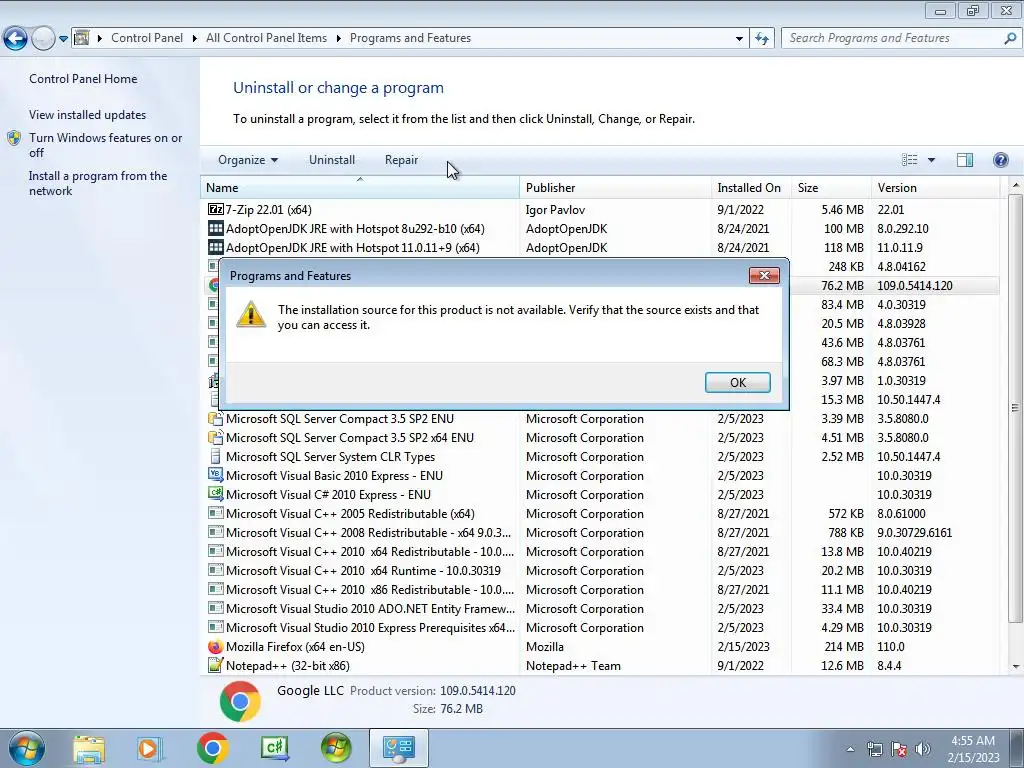The width and height of the screenshot is (1024, 768).
Task: Open recent pages dropdown arrow
Action: tap(63, 39)
